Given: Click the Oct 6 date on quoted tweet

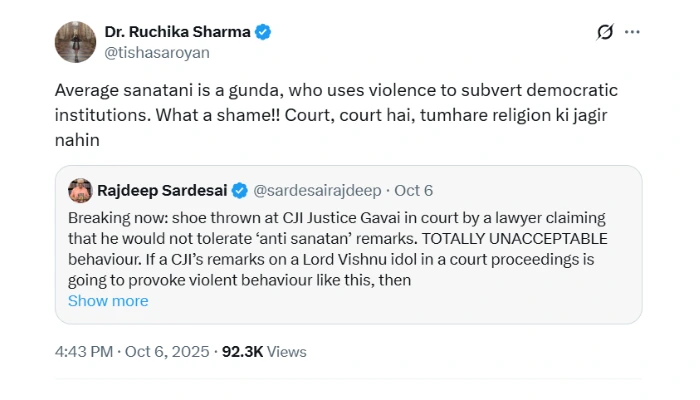Looking at the screenshot, I should pos(413,191).
